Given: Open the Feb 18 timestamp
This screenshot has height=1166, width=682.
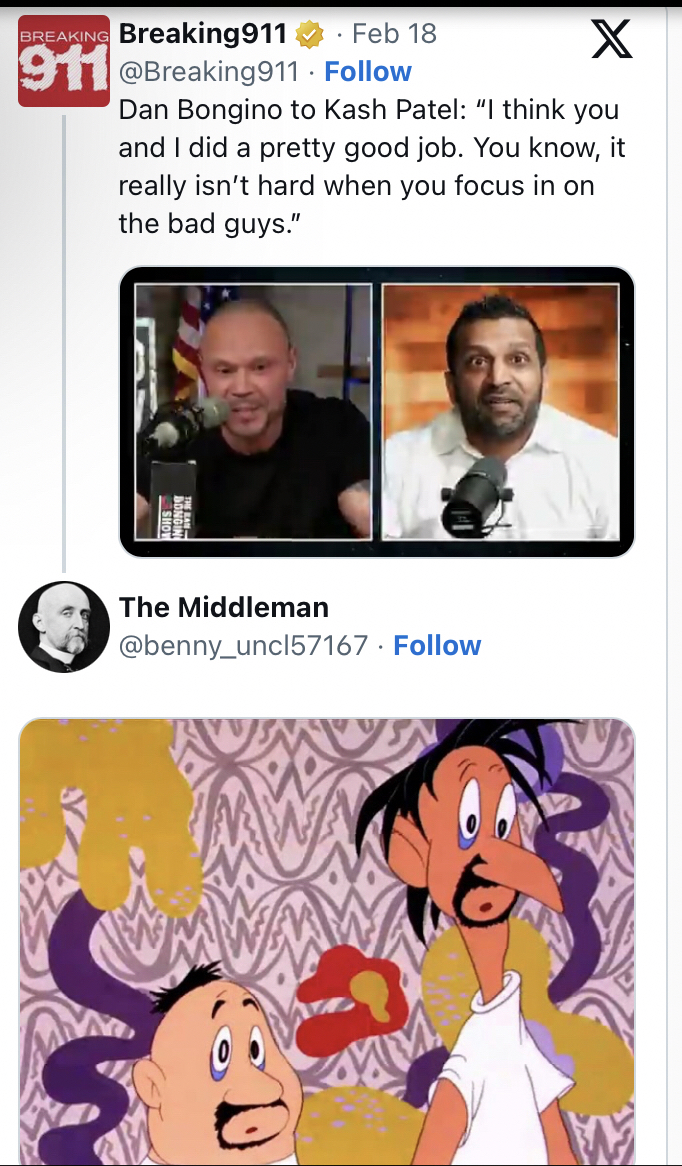Looking at the screenshot, I should 394,34.
